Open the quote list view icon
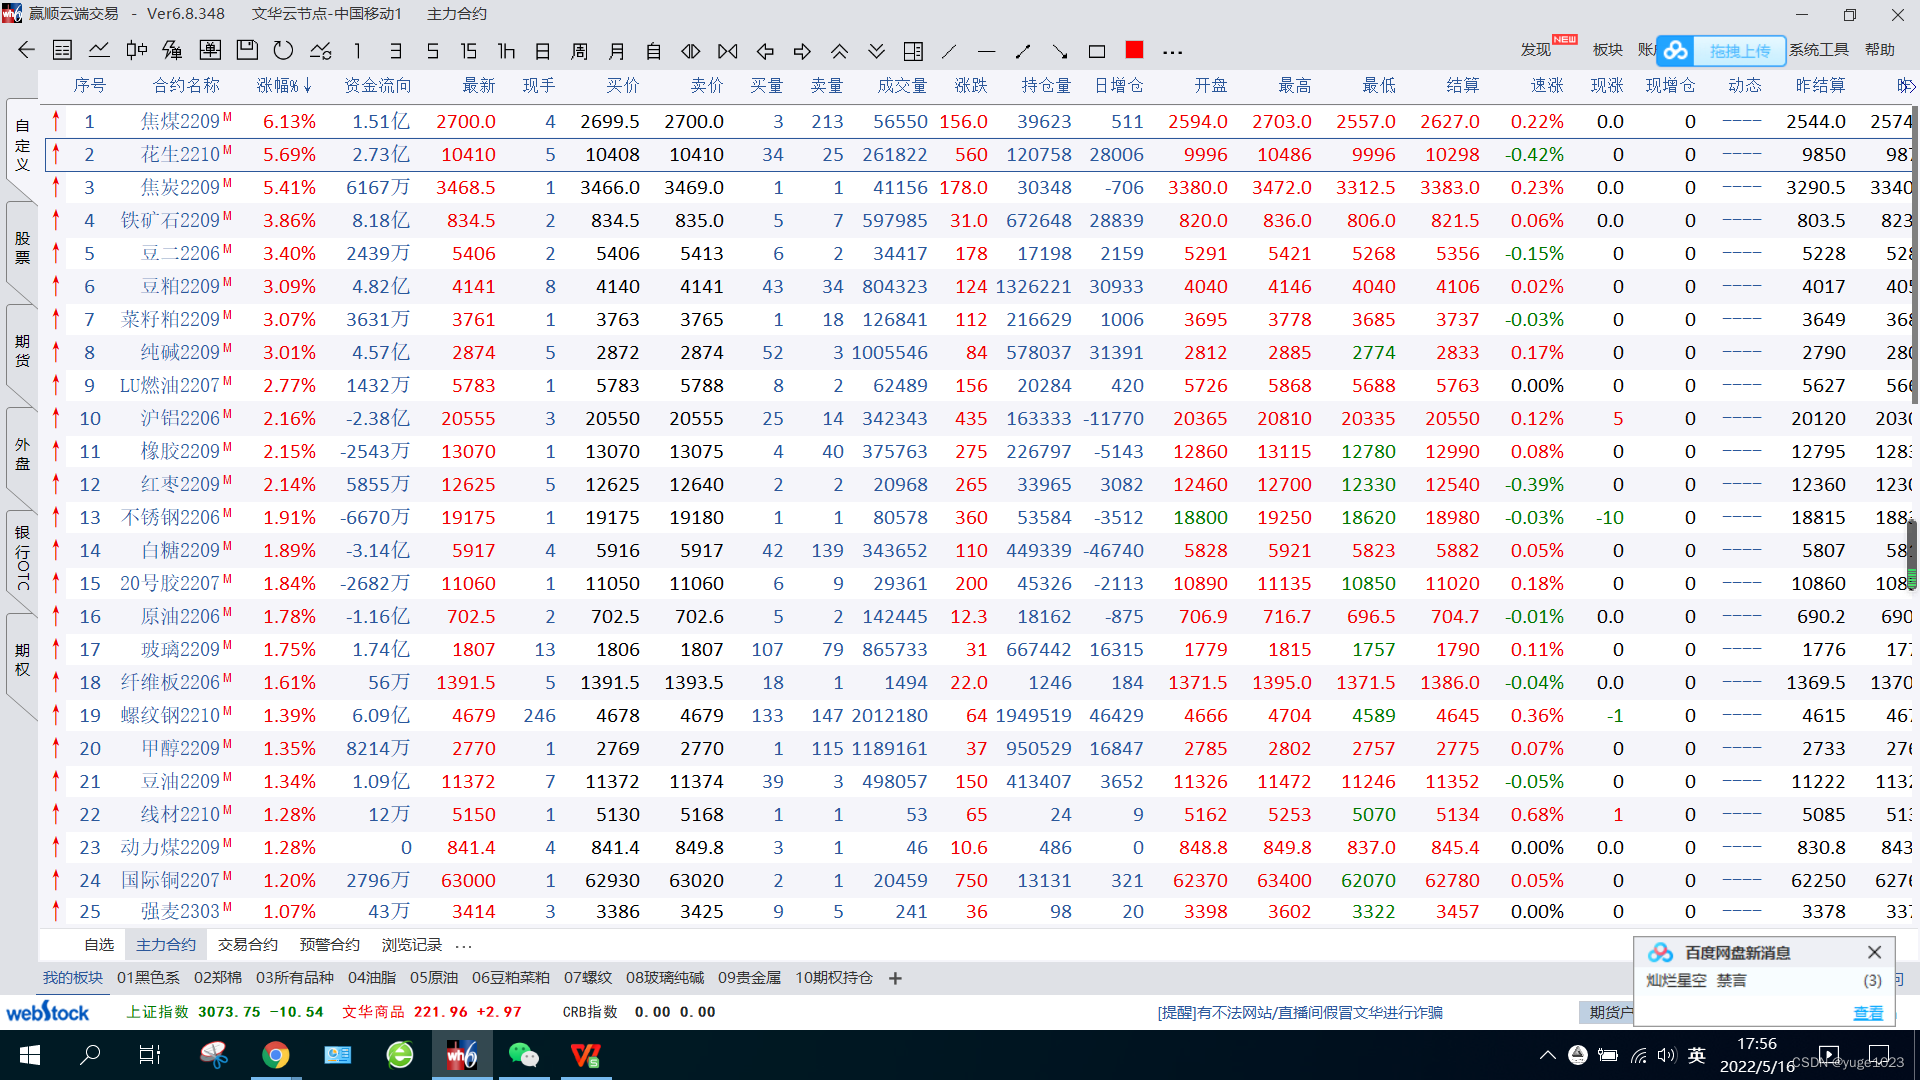The width and height of the screenshot is (1920, 1080). pyautogui.click(x=62, y=50)
